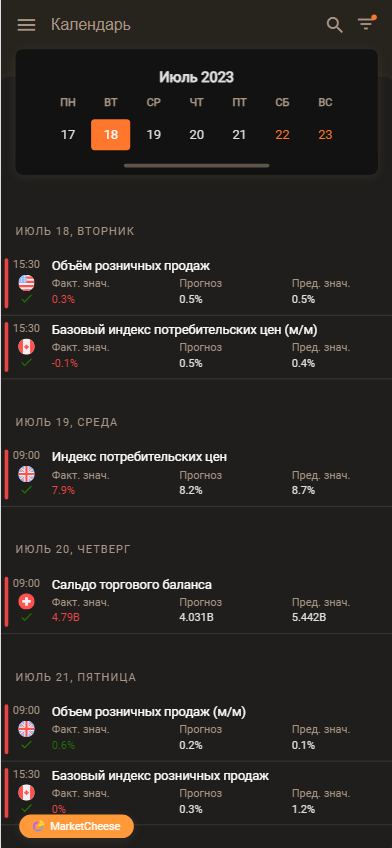Open the filter icon in header

coord(367,23)
